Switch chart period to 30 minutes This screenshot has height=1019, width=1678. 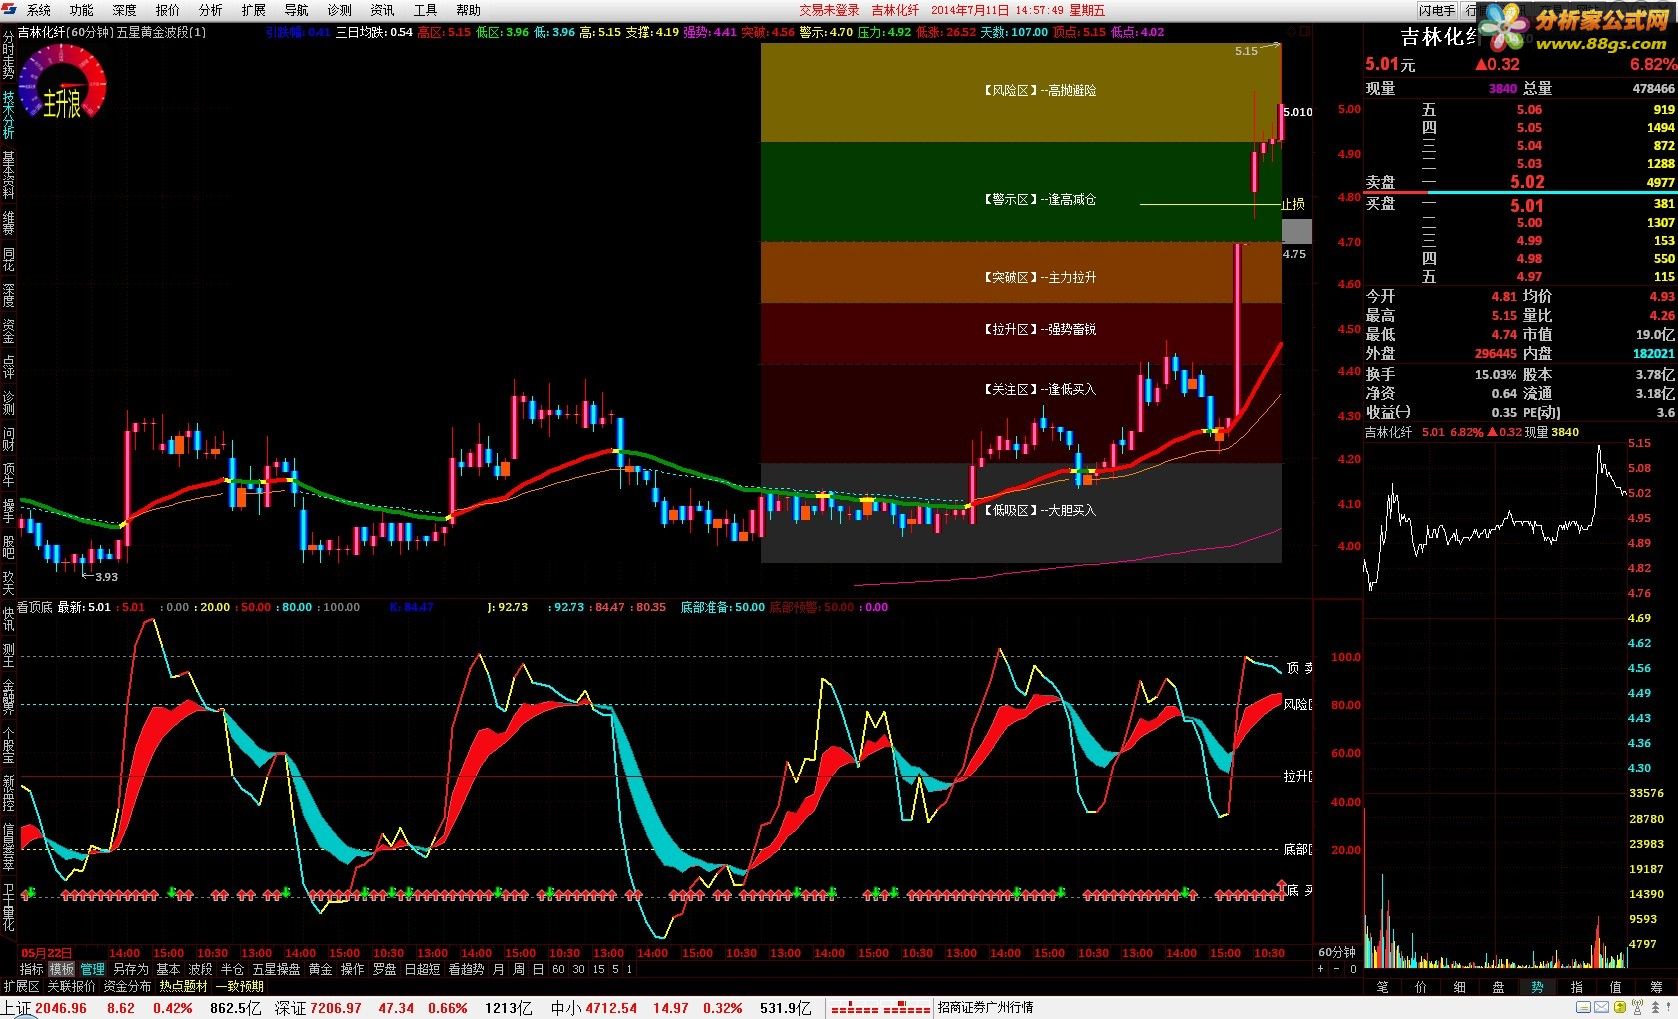(x=578, y=969)
